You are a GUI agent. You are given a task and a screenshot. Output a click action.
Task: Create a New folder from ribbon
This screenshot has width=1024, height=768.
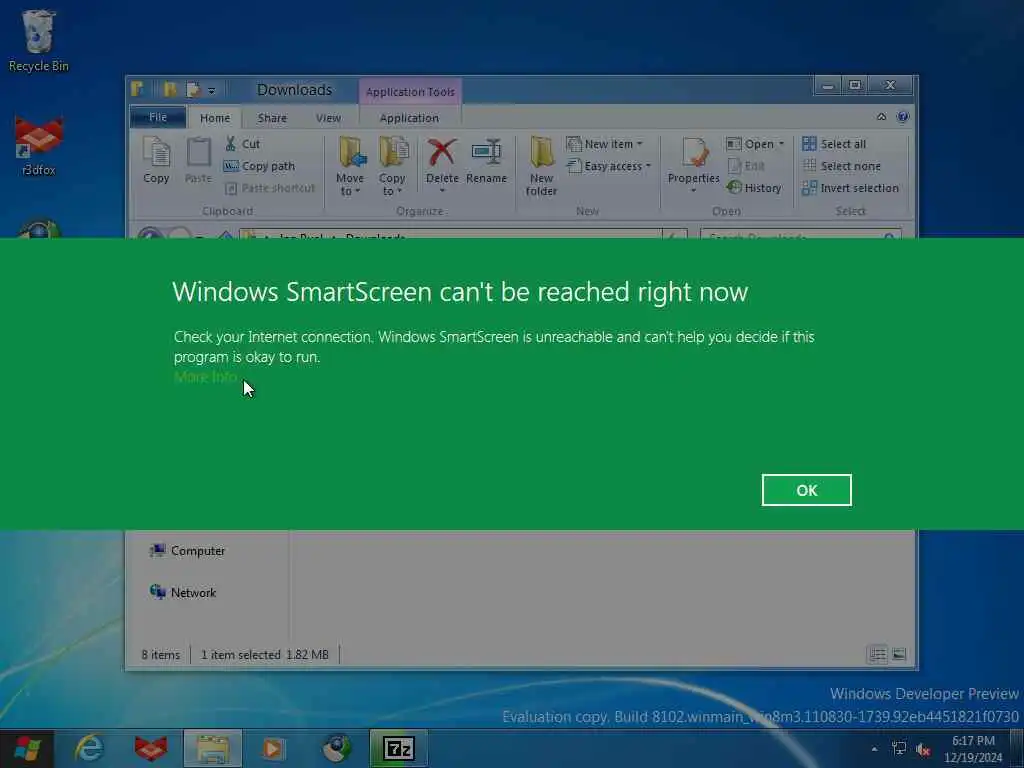(541, 166)
